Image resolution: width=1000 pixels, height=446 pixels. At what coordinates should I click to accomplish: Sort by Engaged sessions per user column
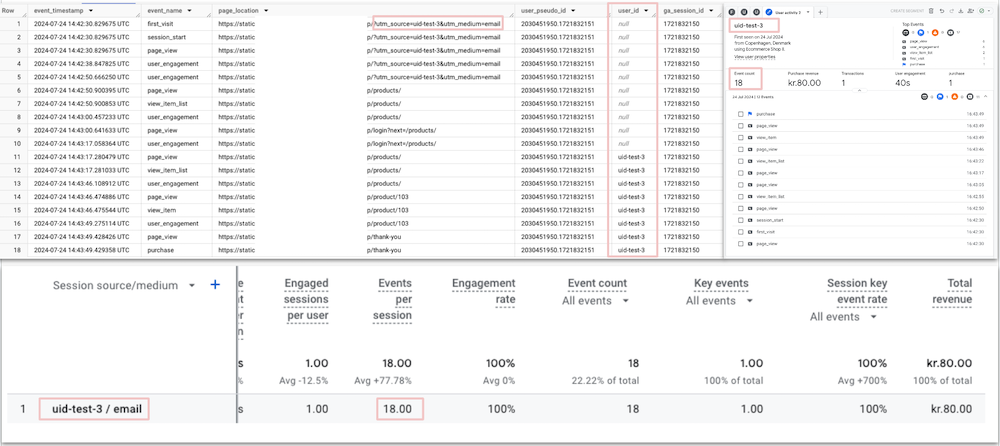(x=307, y=299)
